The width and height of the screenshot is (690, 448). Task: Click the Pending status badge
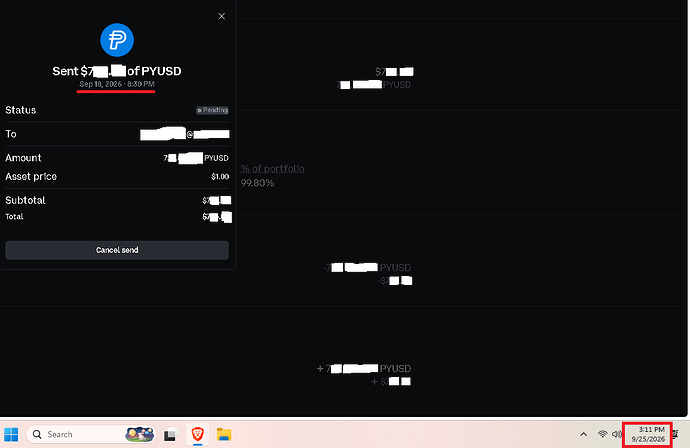[x=213, y=110]
